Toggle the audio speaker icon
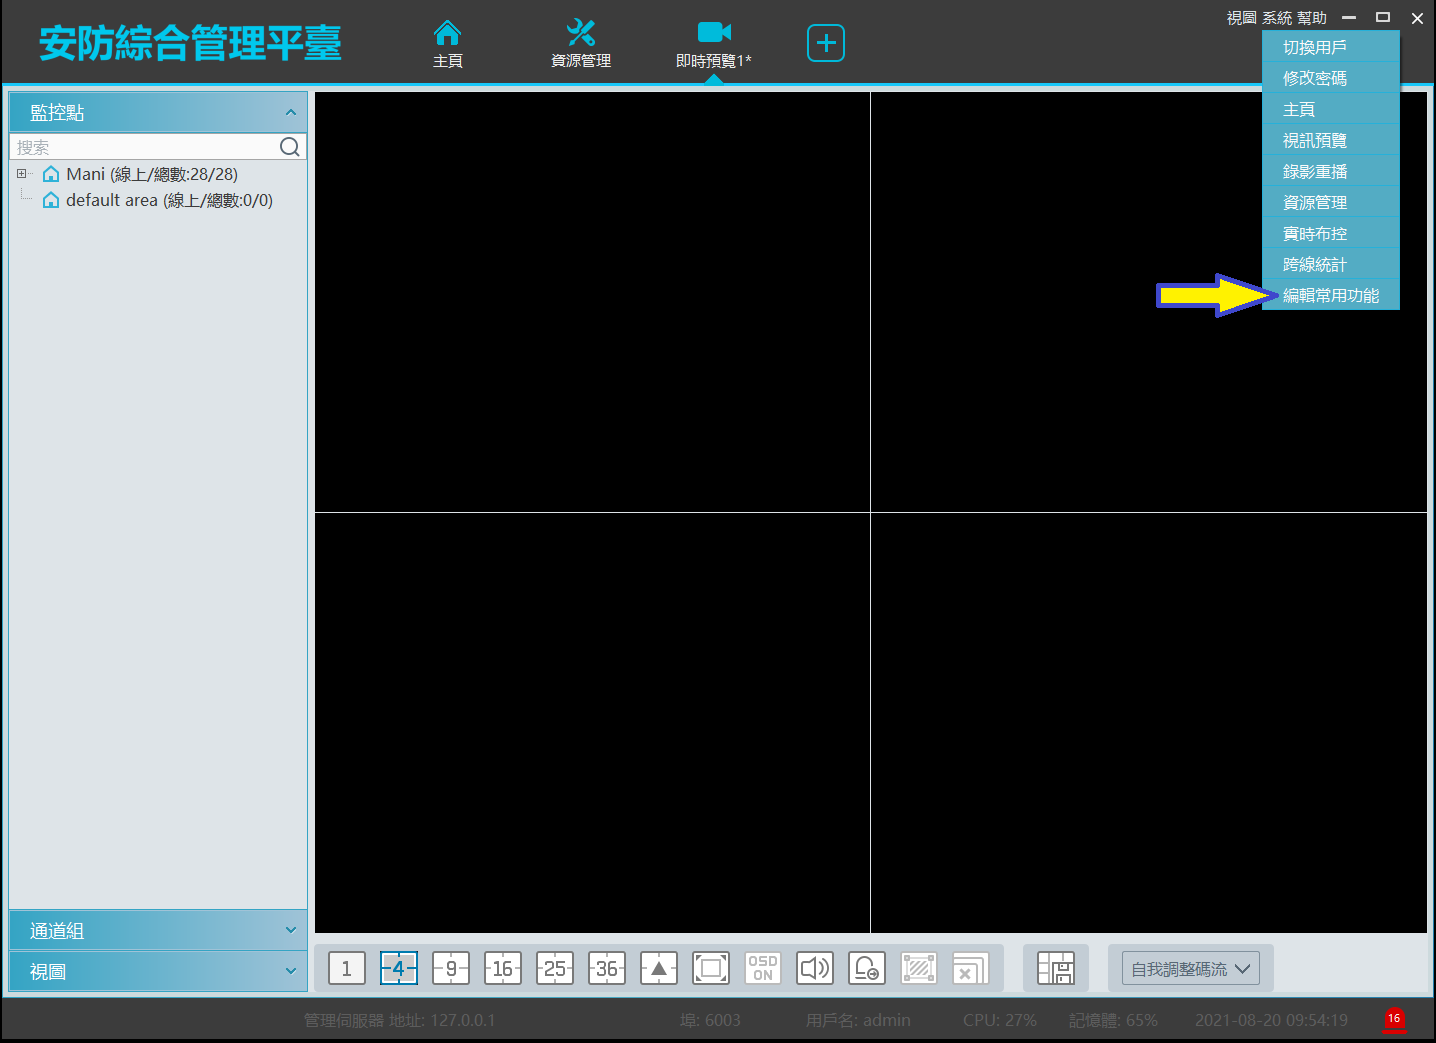 [x=814, y=968]
